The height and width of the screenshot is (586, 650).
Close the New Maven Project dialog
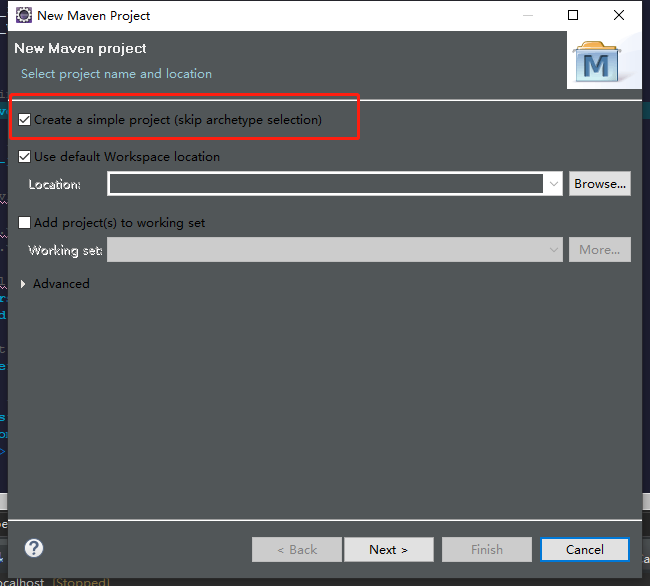618,15
